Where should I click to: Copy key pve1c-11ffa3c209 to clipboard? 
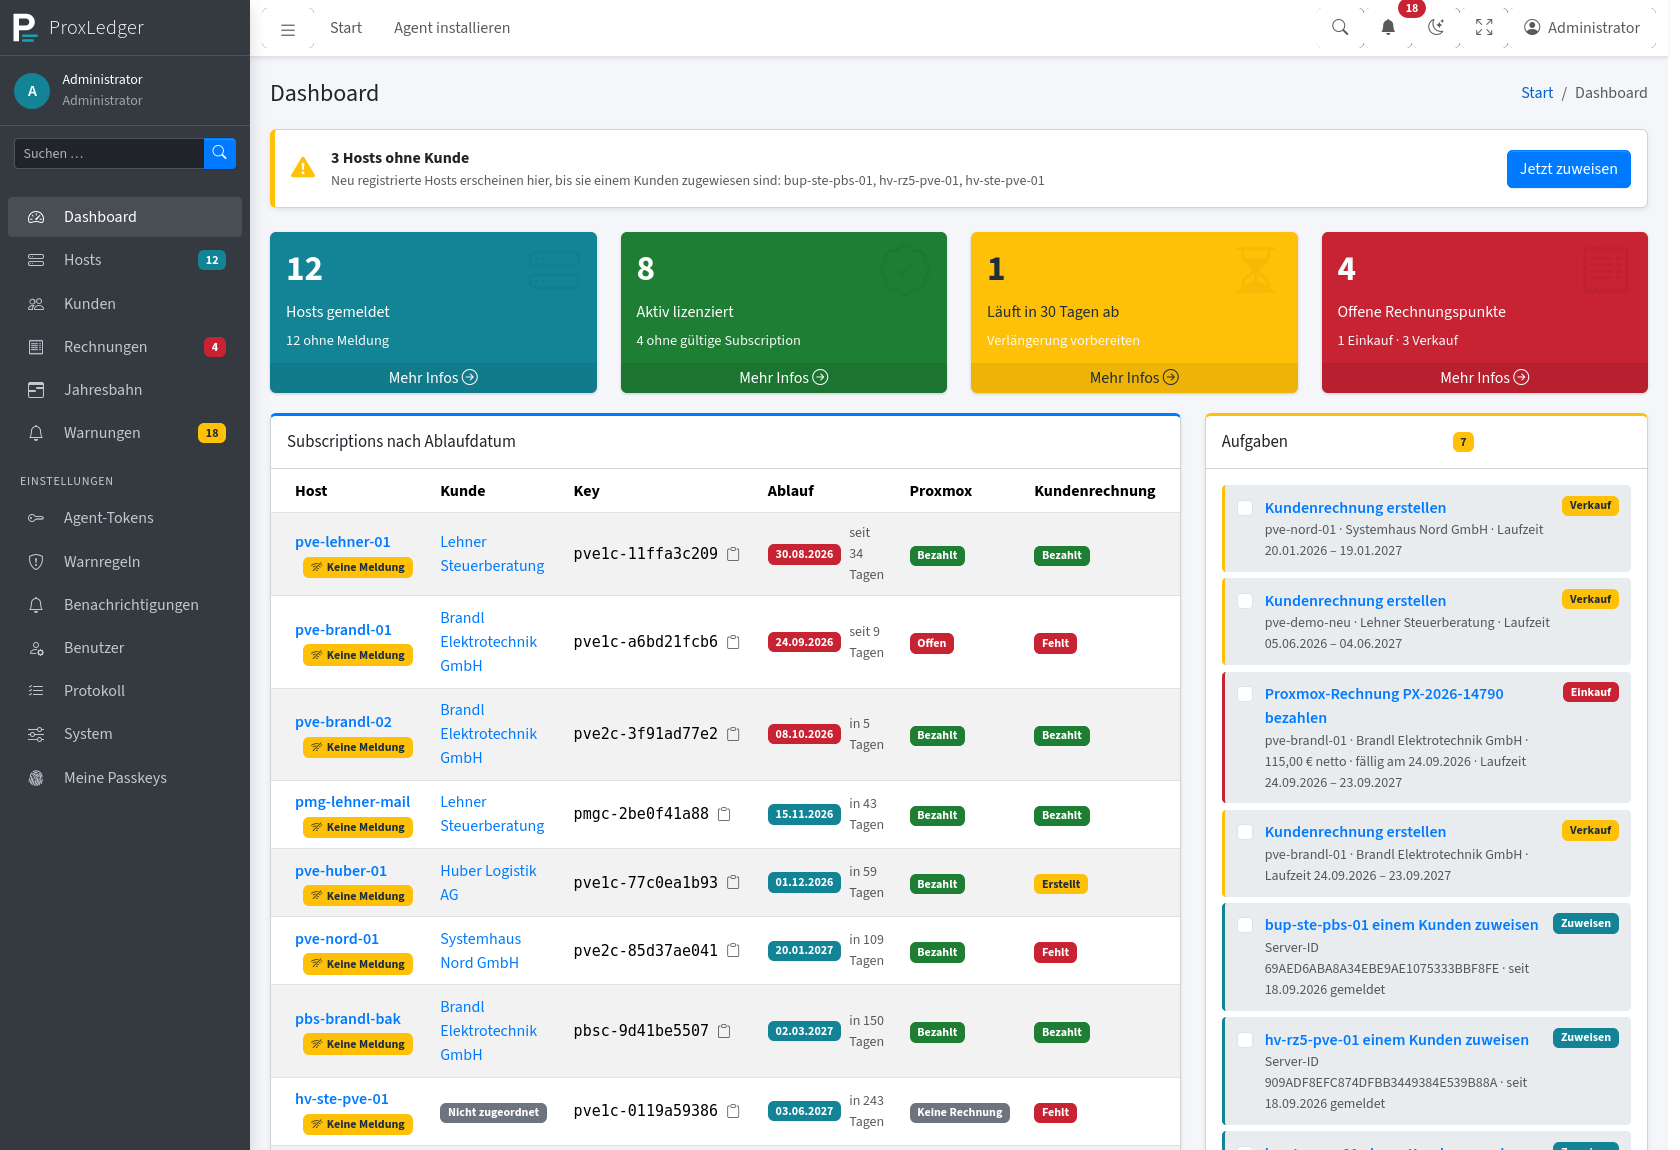tap(733, 554)
